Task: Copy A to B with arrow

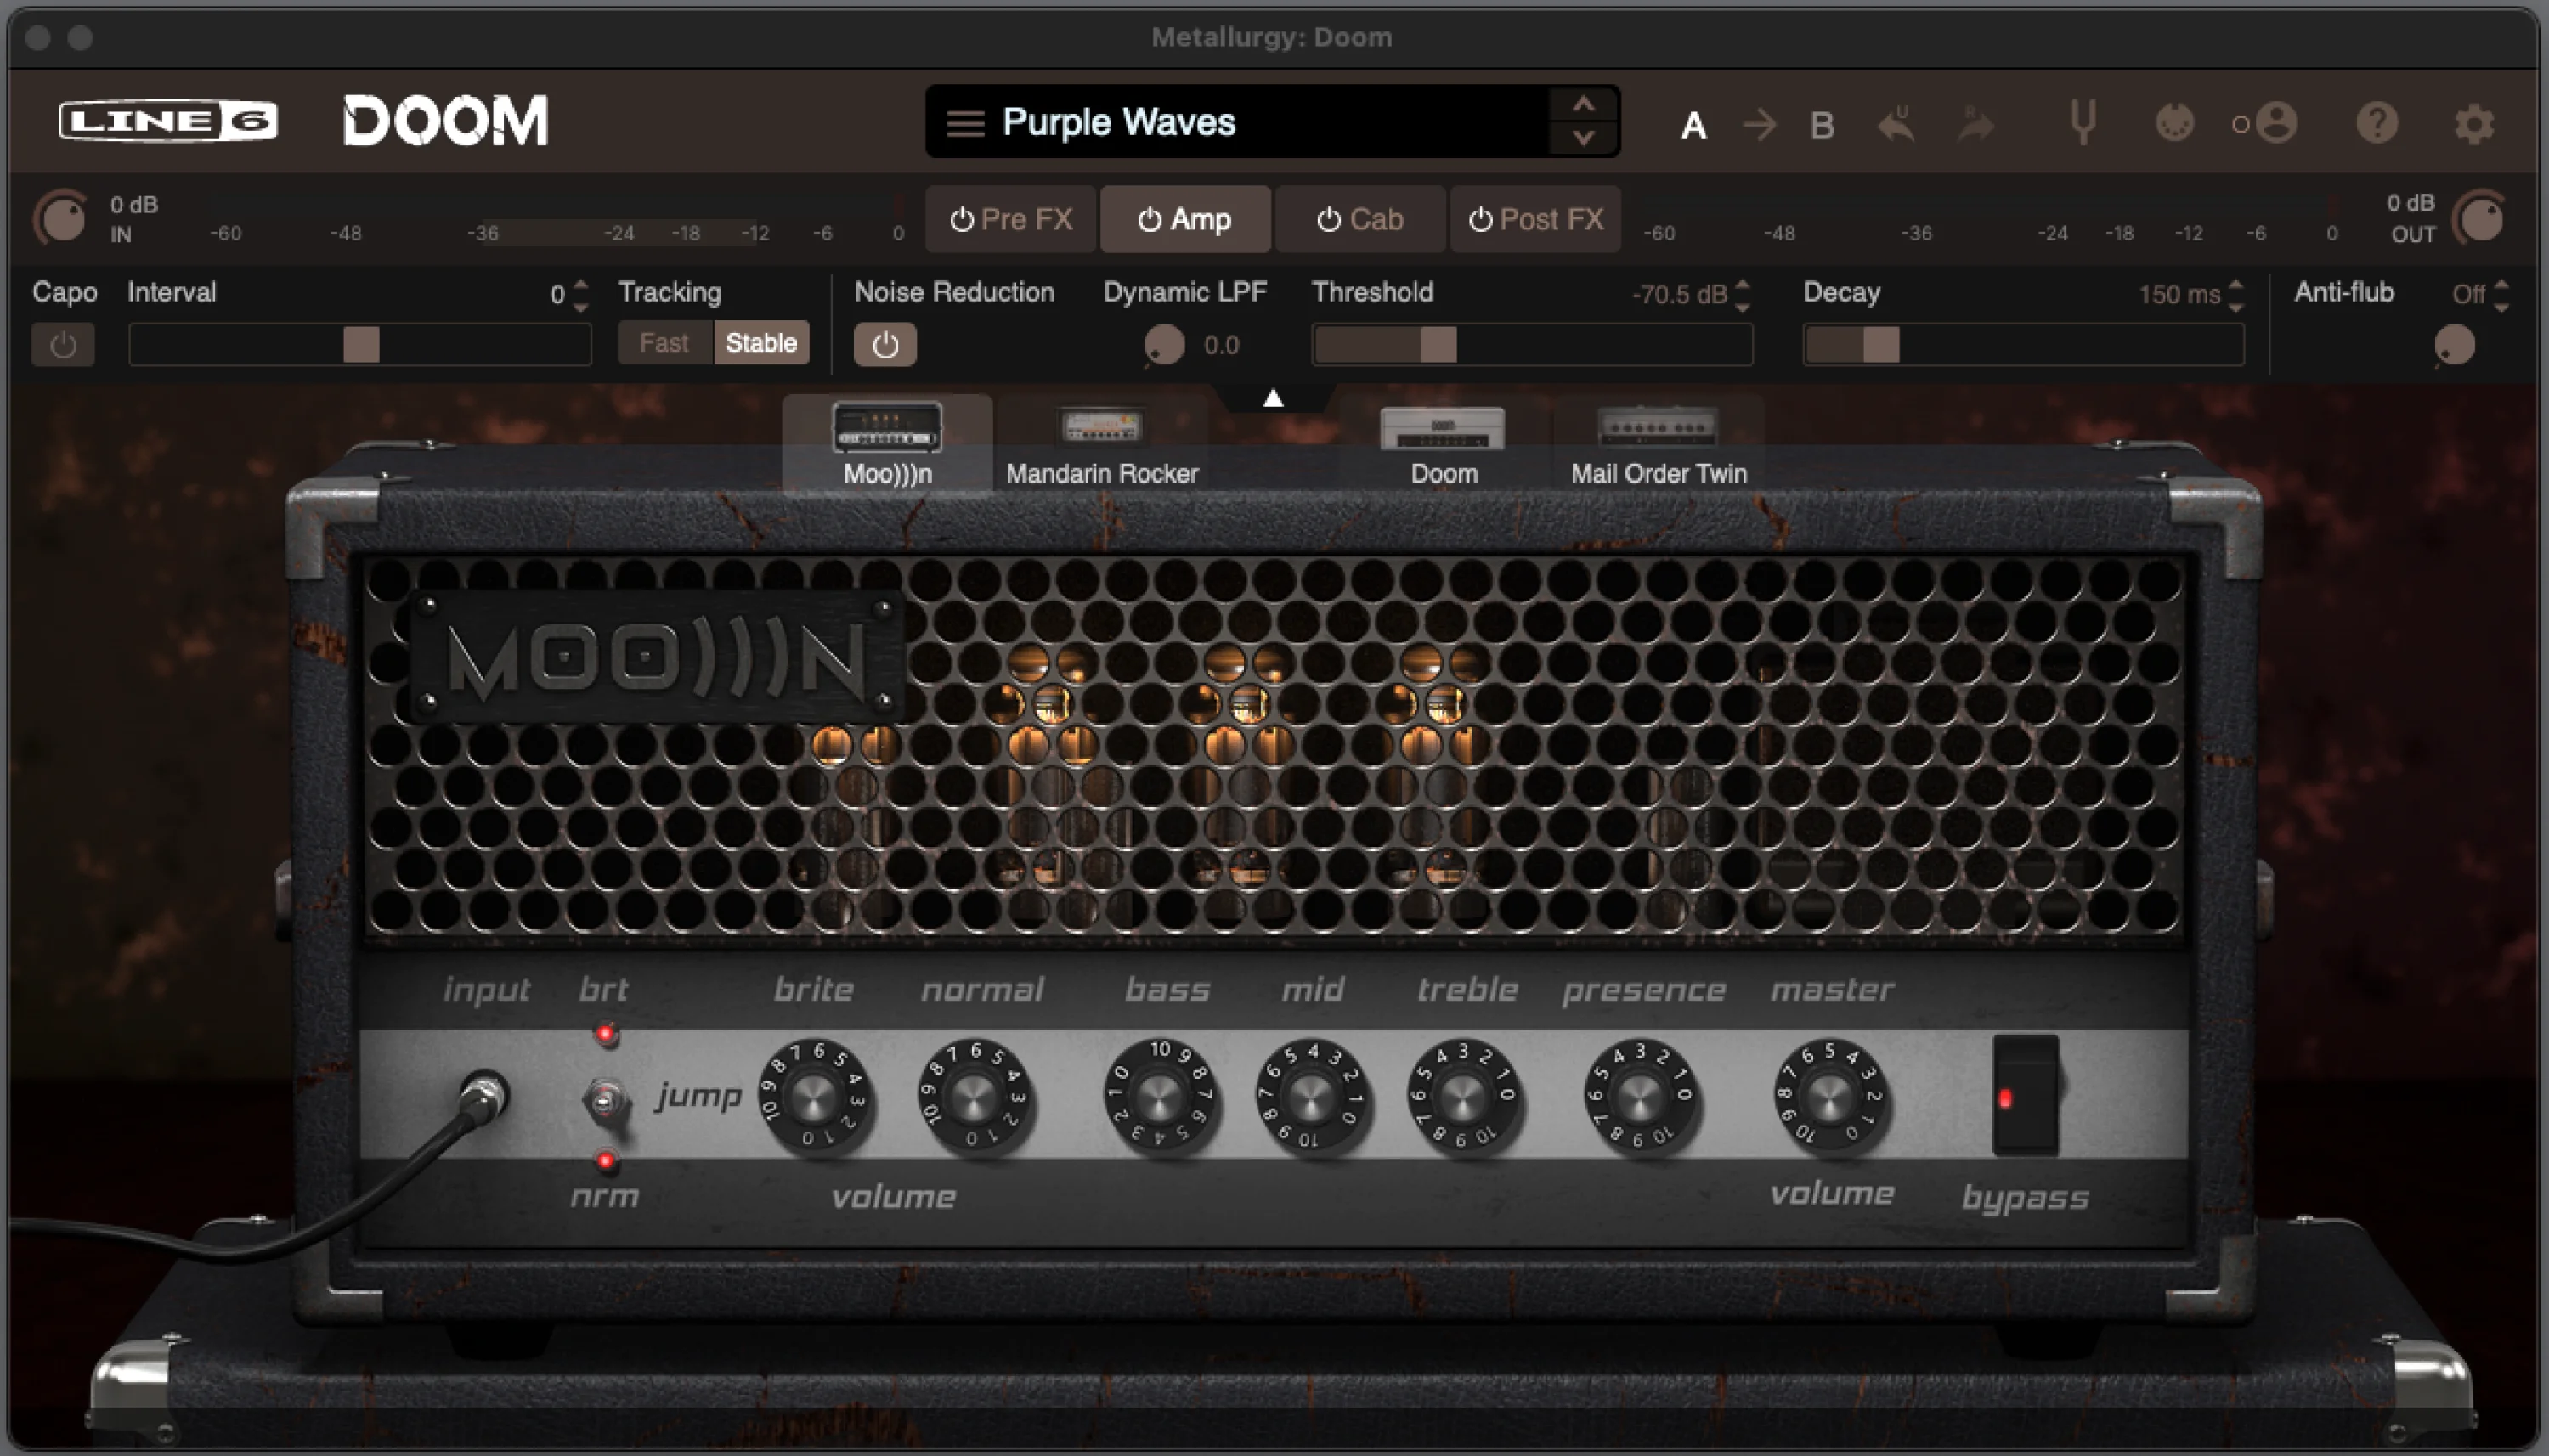Action: (x=1759, y=125)
